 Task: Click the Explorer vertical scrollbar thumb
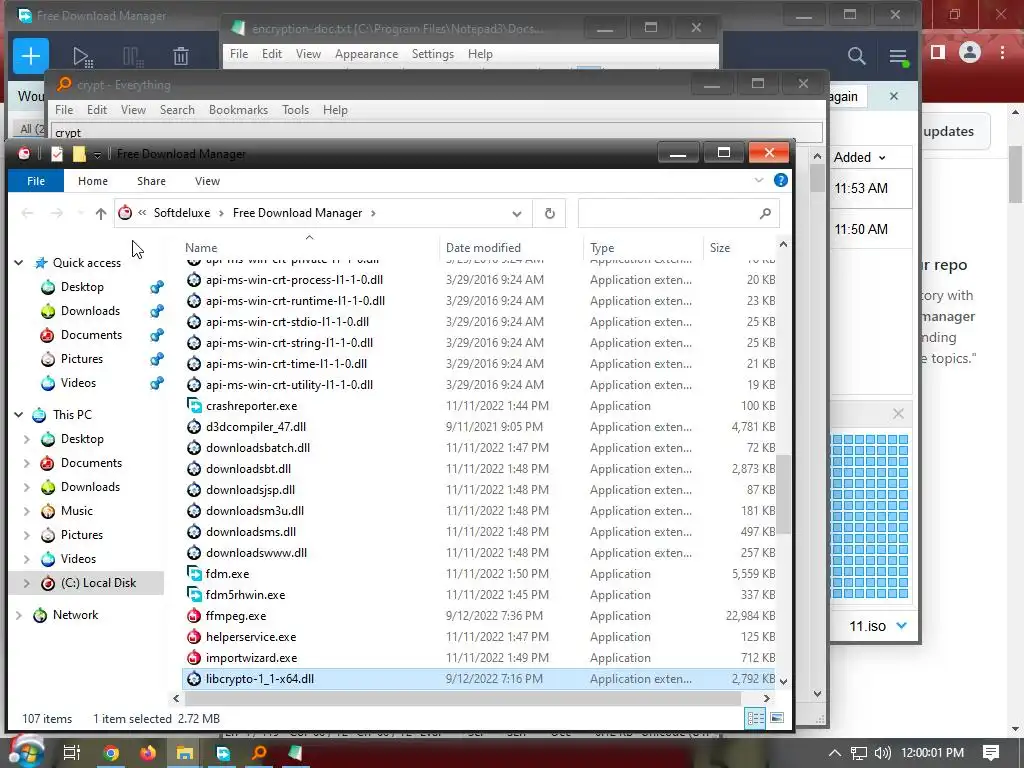tap(783, 494)
